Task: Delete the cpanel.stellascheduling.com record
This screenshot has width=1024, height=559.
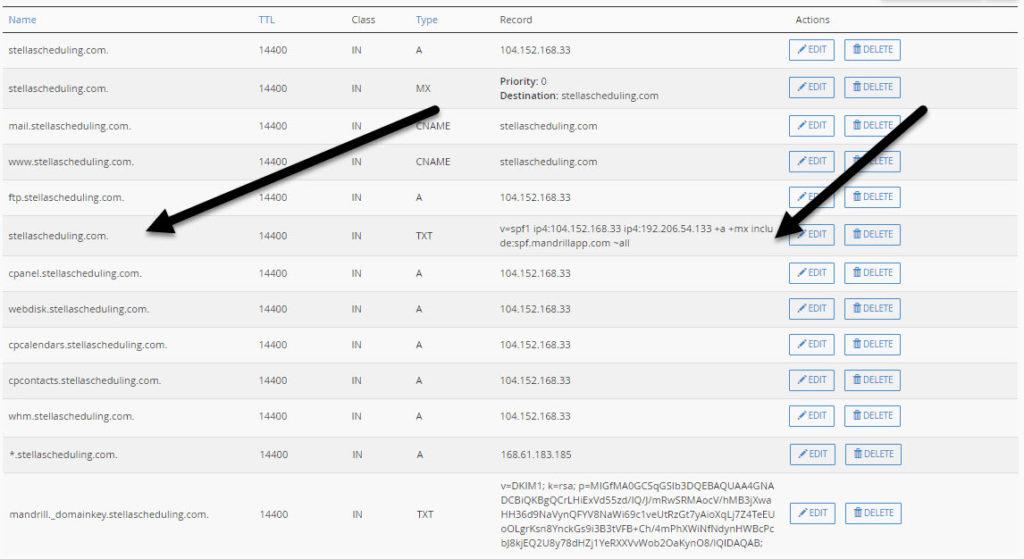Action: pos(872,273)
